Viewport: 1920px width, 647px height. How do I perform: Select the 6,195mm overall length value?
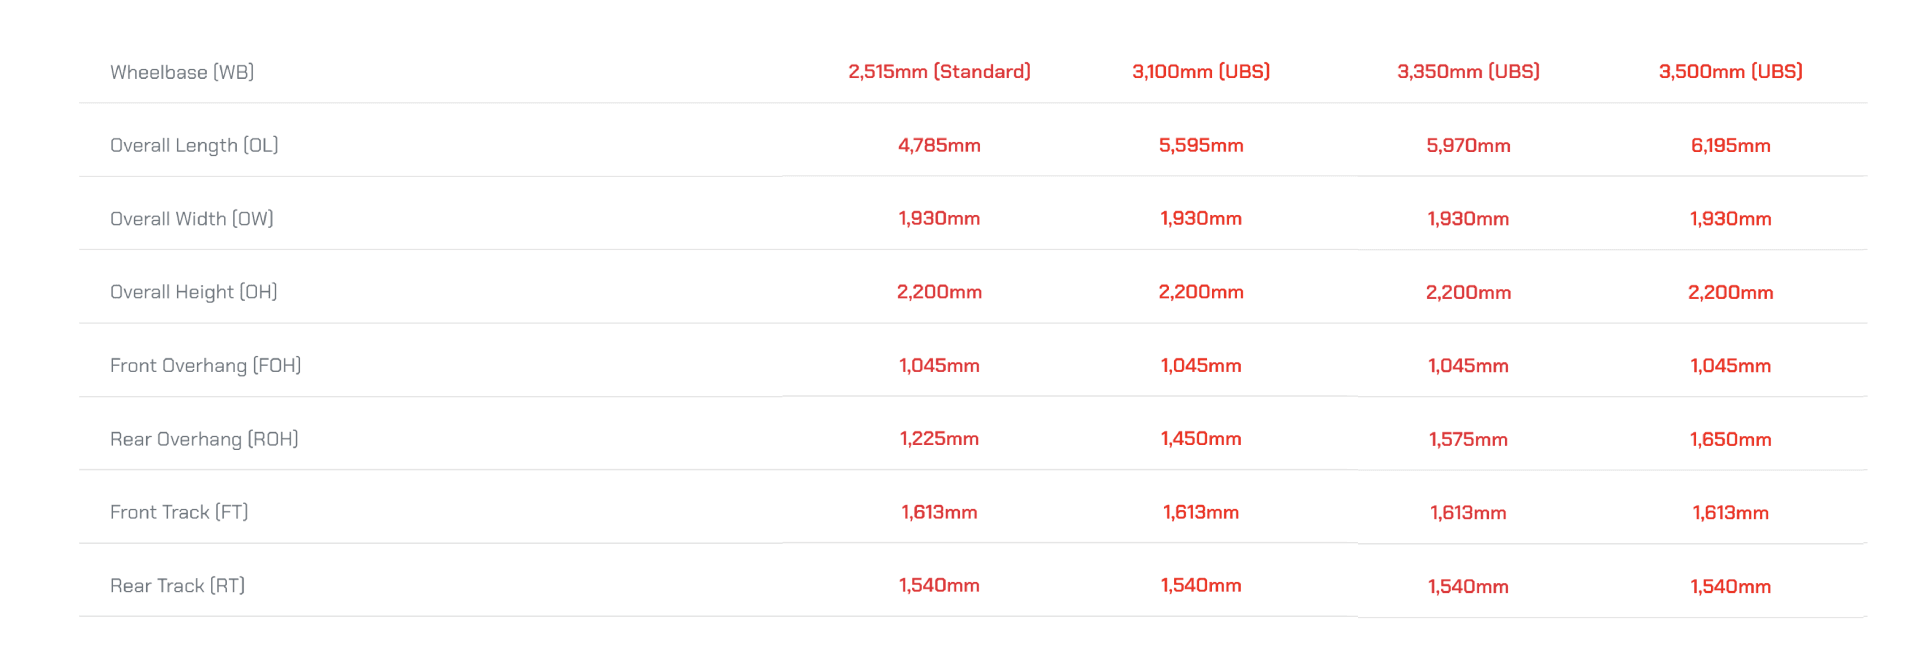[x=1730, y=145]
